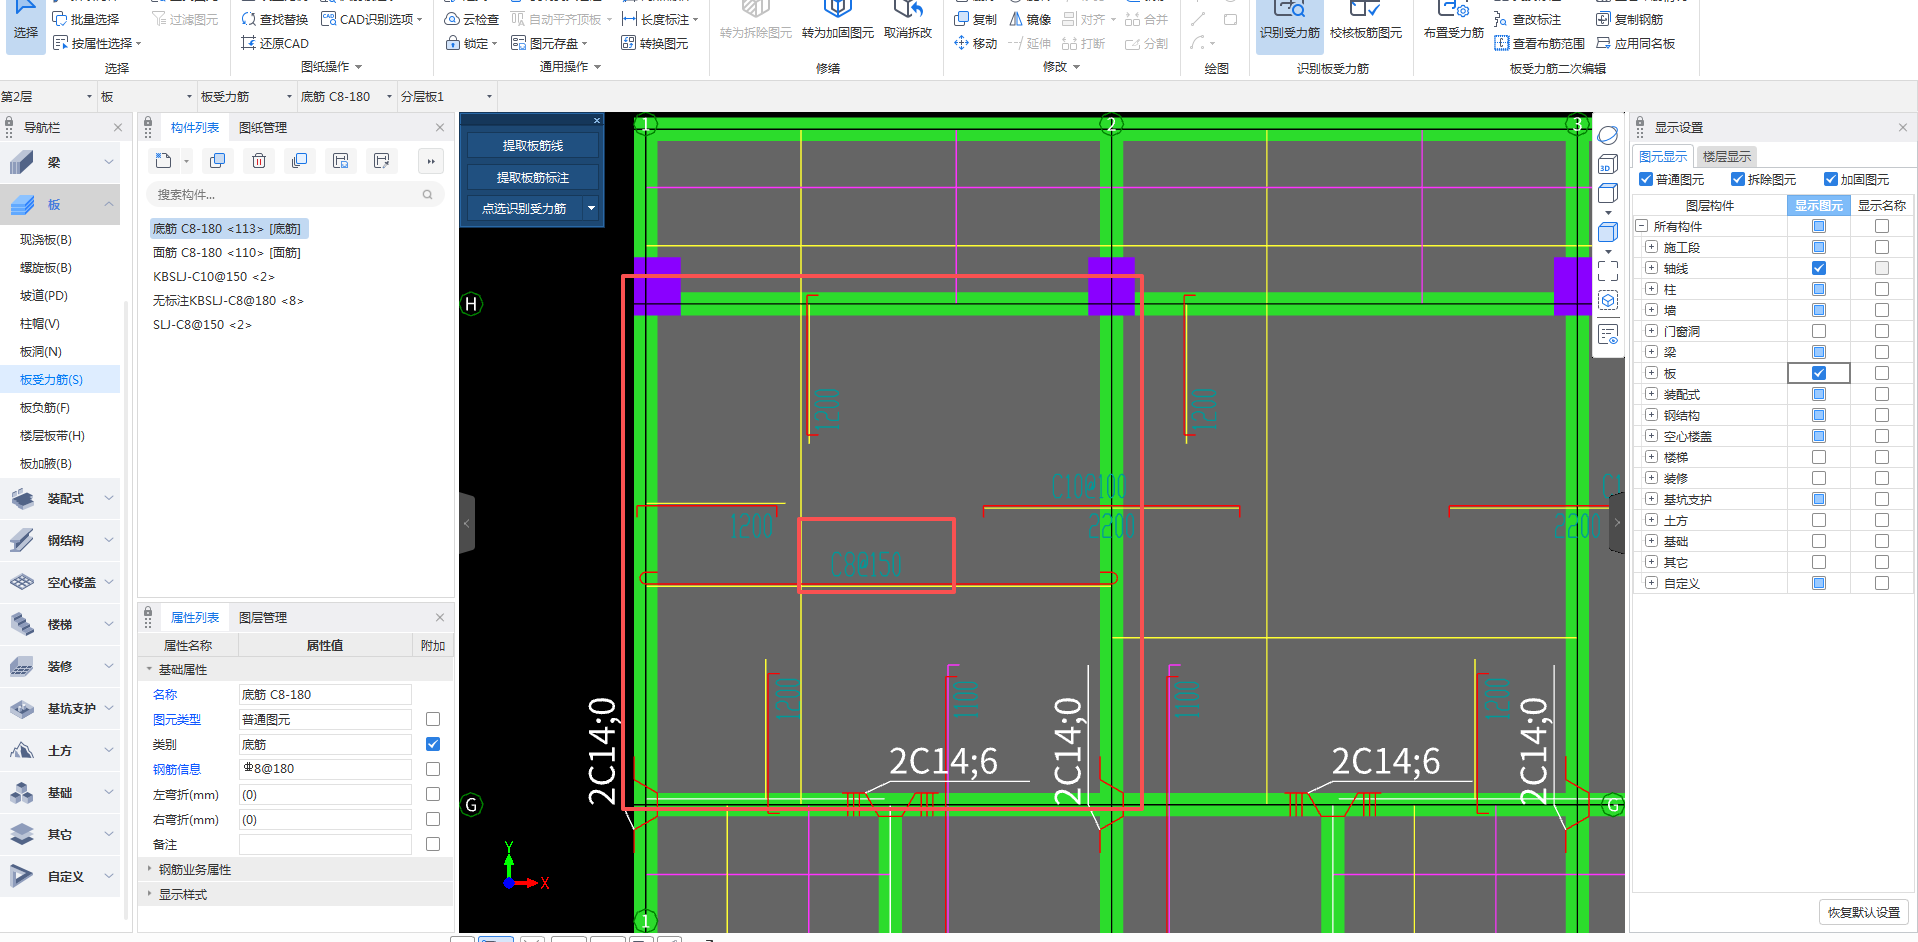Viewport: 1918px width, 942px height.
Task: Click the 楼梯 stairs navigation icon
Action: (22, 624)
